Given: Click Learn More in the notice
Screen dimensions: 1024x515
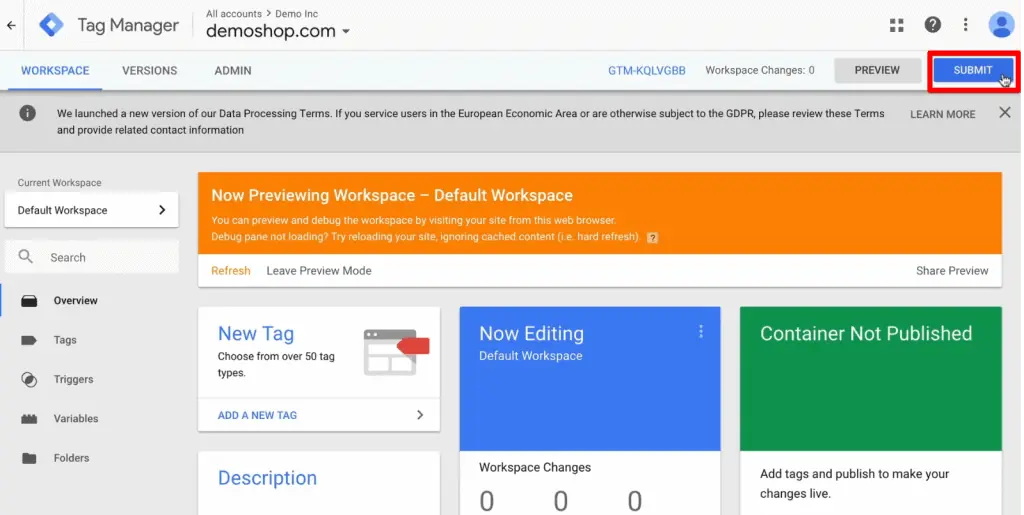Looking at the screenshot, I should (942, 114).
